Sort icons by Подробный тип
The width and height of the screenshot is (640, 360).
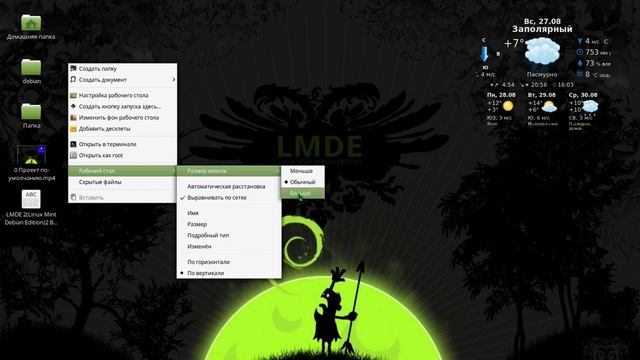pos(229,236)
